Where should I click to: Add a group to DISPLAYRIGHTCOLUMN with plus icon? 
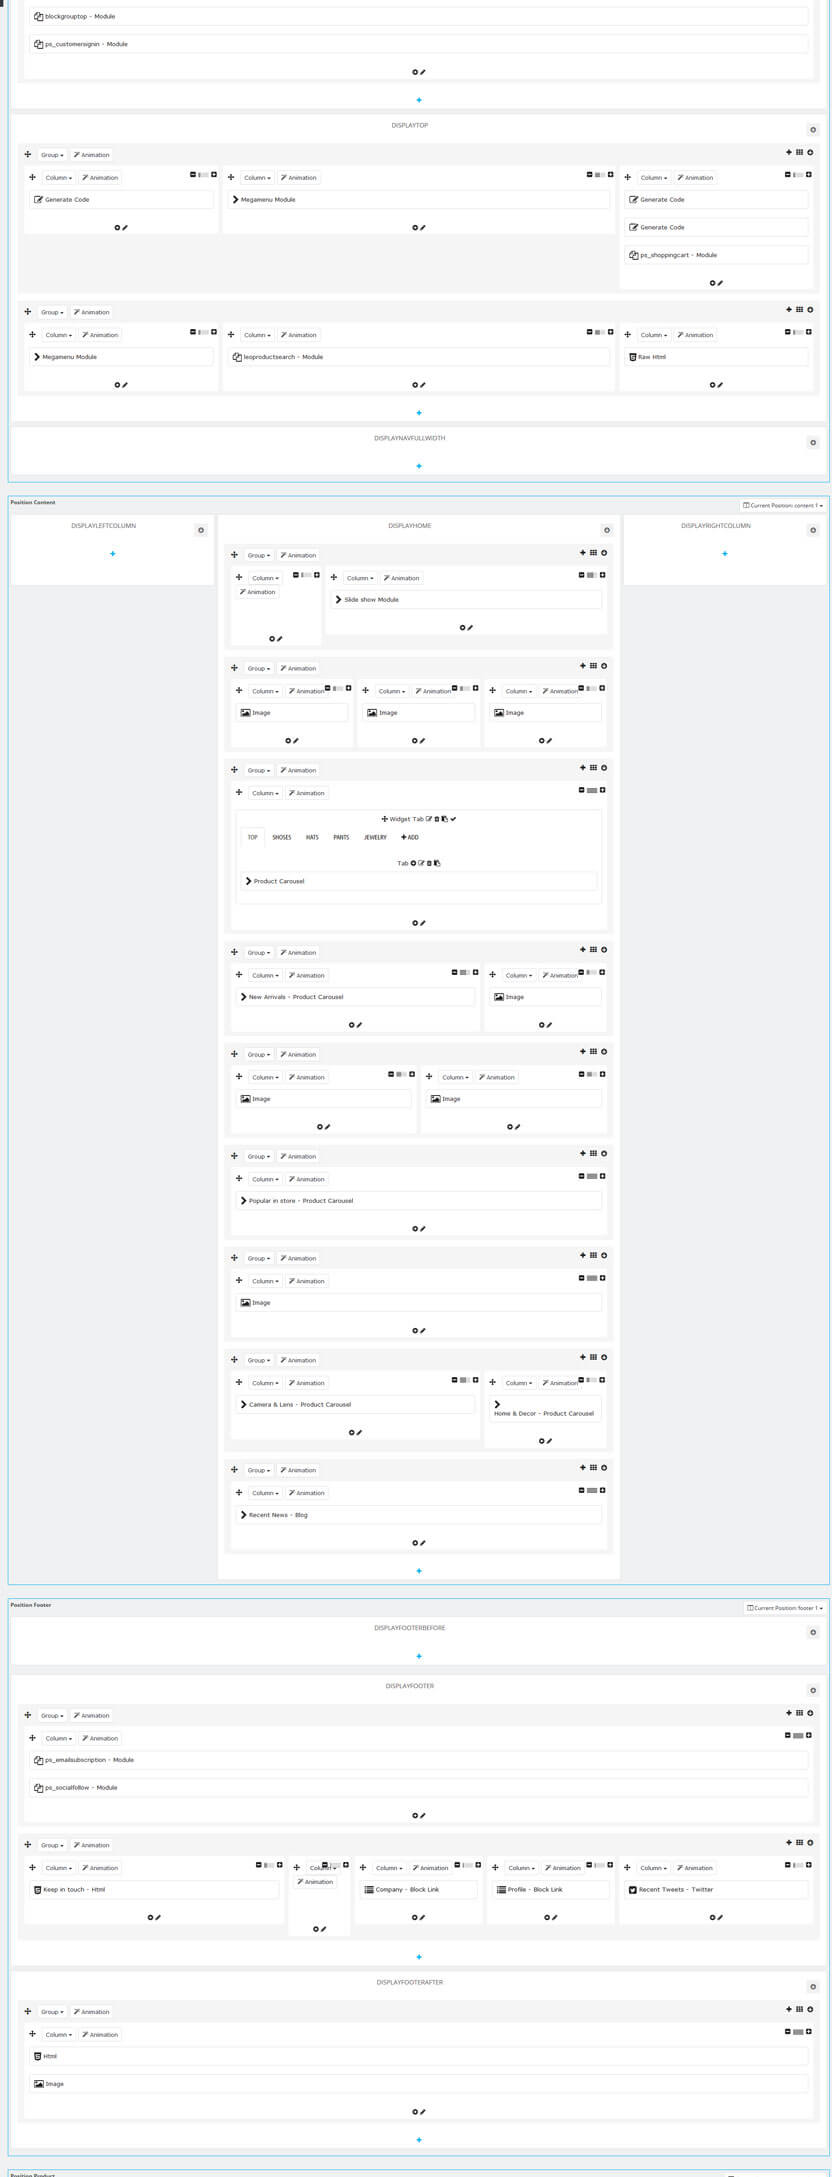(x=725, y=554)
